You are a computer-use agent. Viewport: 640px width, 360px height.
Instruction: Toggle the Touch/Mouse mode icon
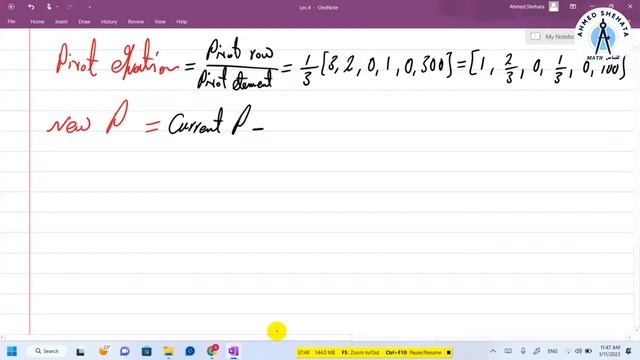[49, 7]
